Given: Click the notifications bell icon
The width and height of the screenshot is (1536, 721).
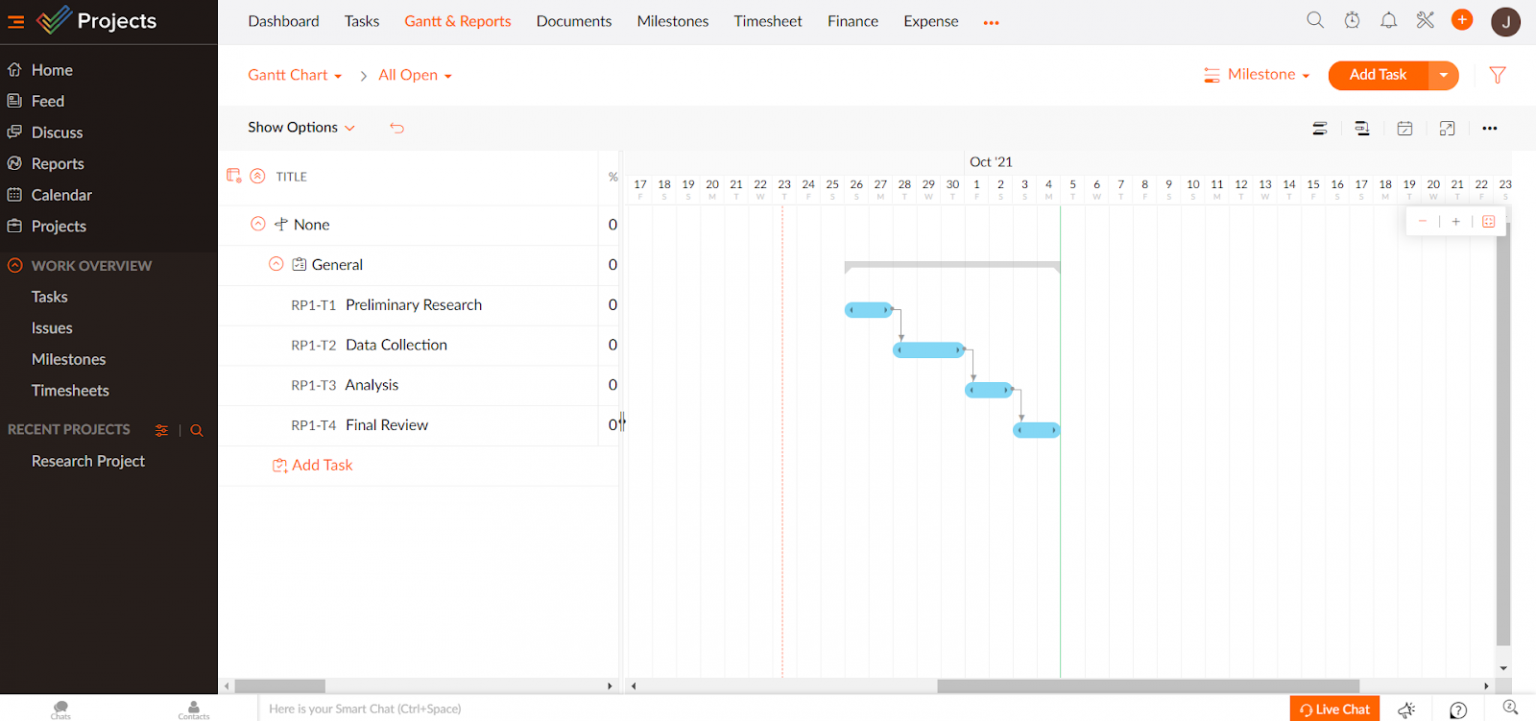Looking at the screenshot, I should click(1388, 19).
